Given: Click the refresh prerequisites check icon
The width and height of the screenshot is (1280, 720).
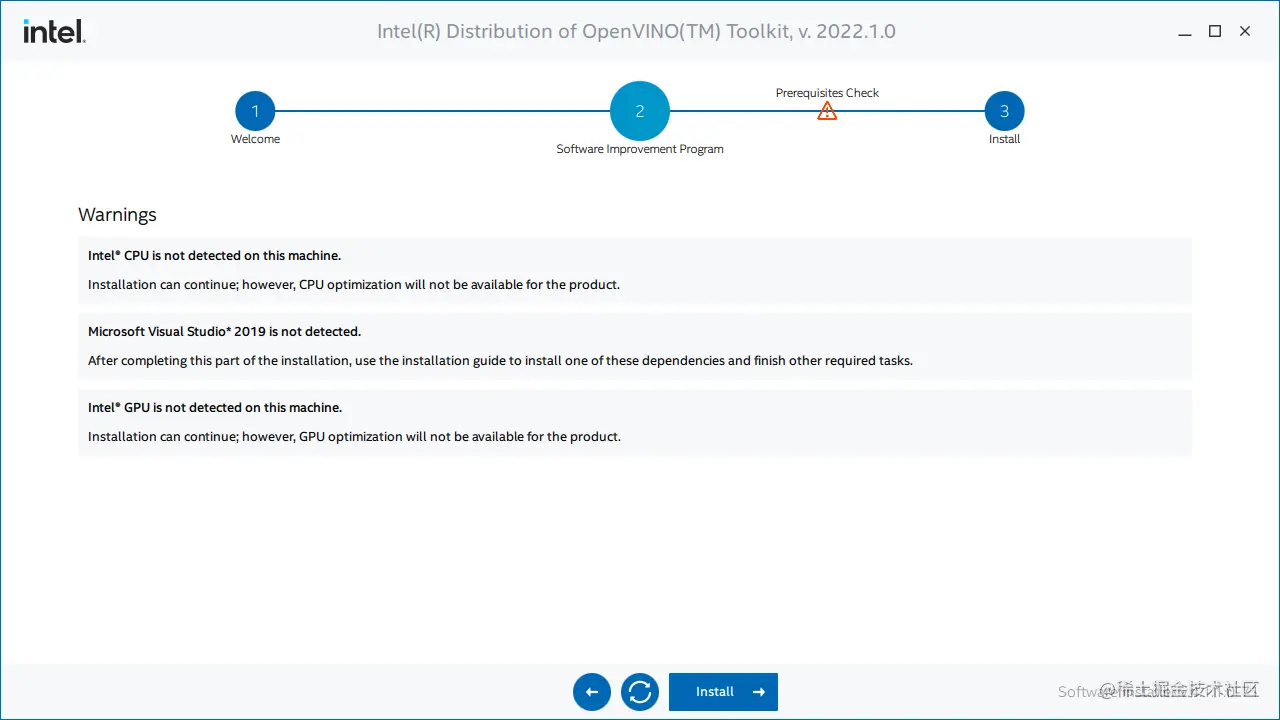Looking at the screenshot, I should pyautogui.click(x=640, y=692).
